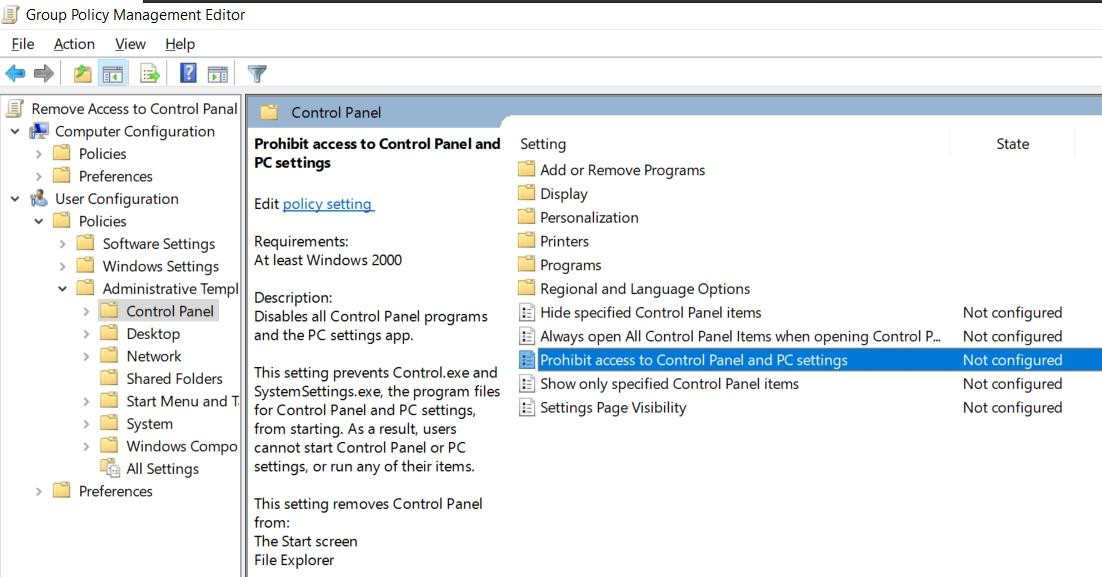Click the All Settings icon in the tree
The width and height of the screenshot is (1102, 577).
point(110,468)
